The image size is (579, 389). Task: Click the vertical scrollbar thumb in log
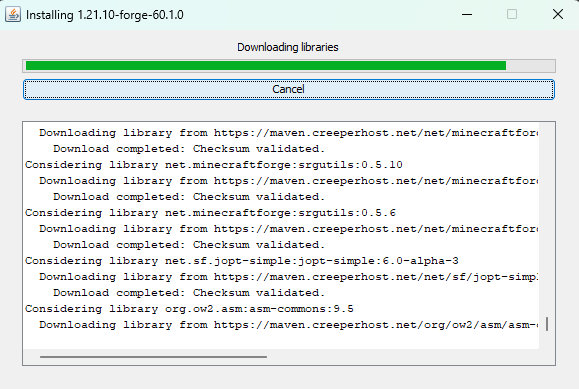tap(547, 324)
